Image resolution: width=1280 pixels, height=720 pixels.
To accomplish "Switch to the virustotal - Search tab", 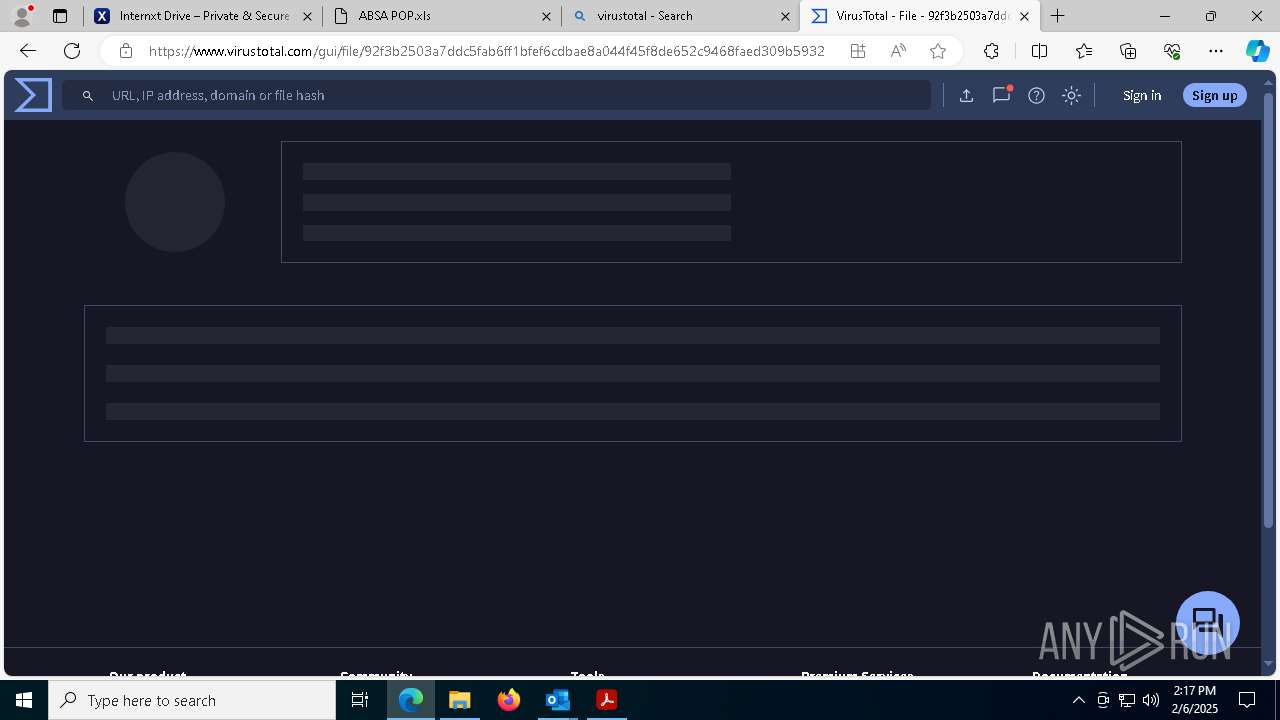I will point(680,16).
